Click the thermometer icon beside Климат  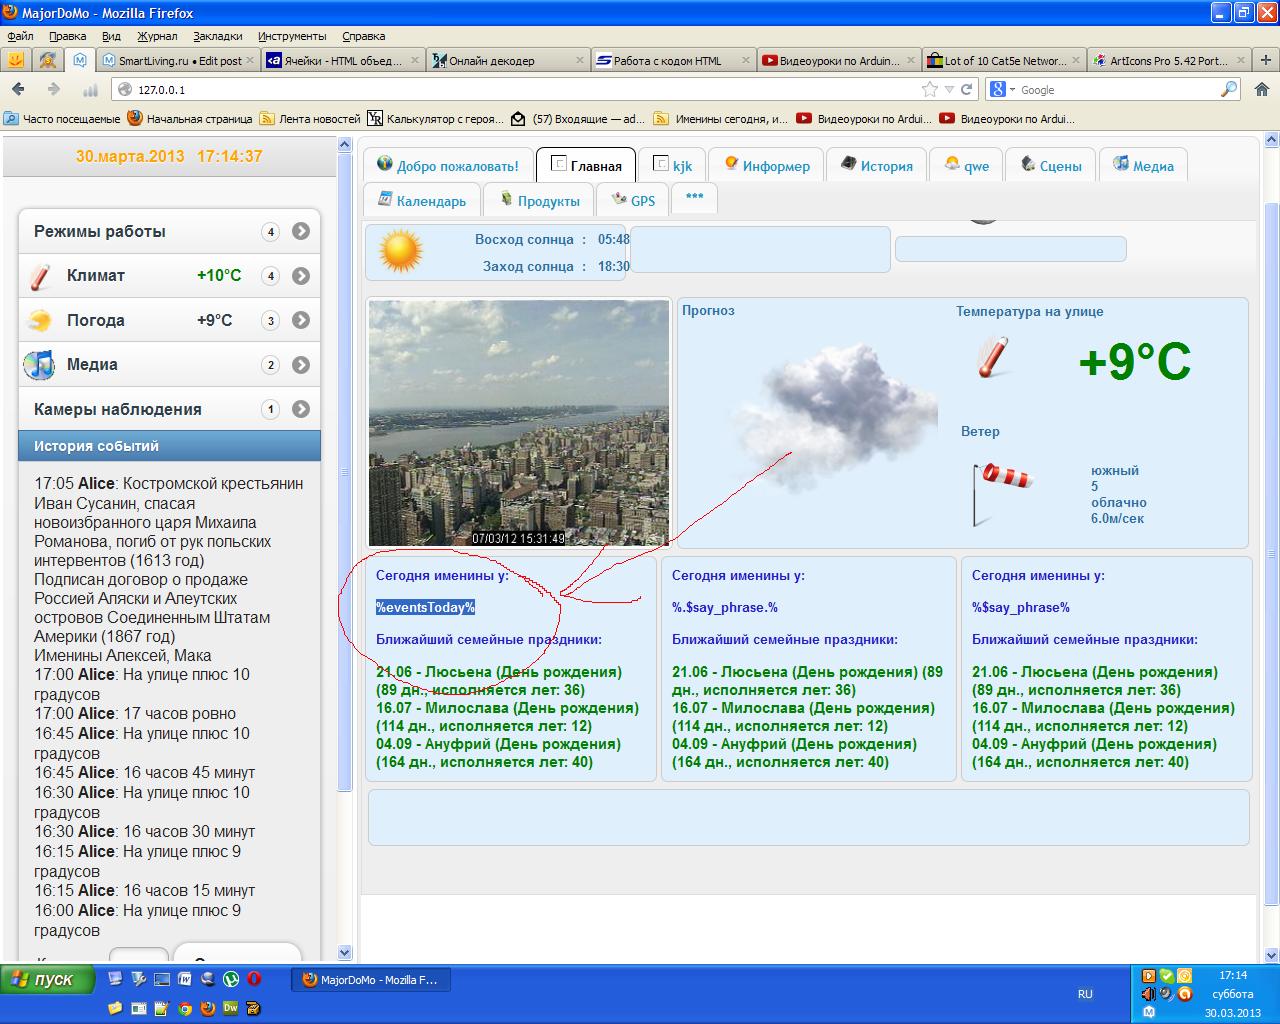pyautogui.click(x=41, y=276)
